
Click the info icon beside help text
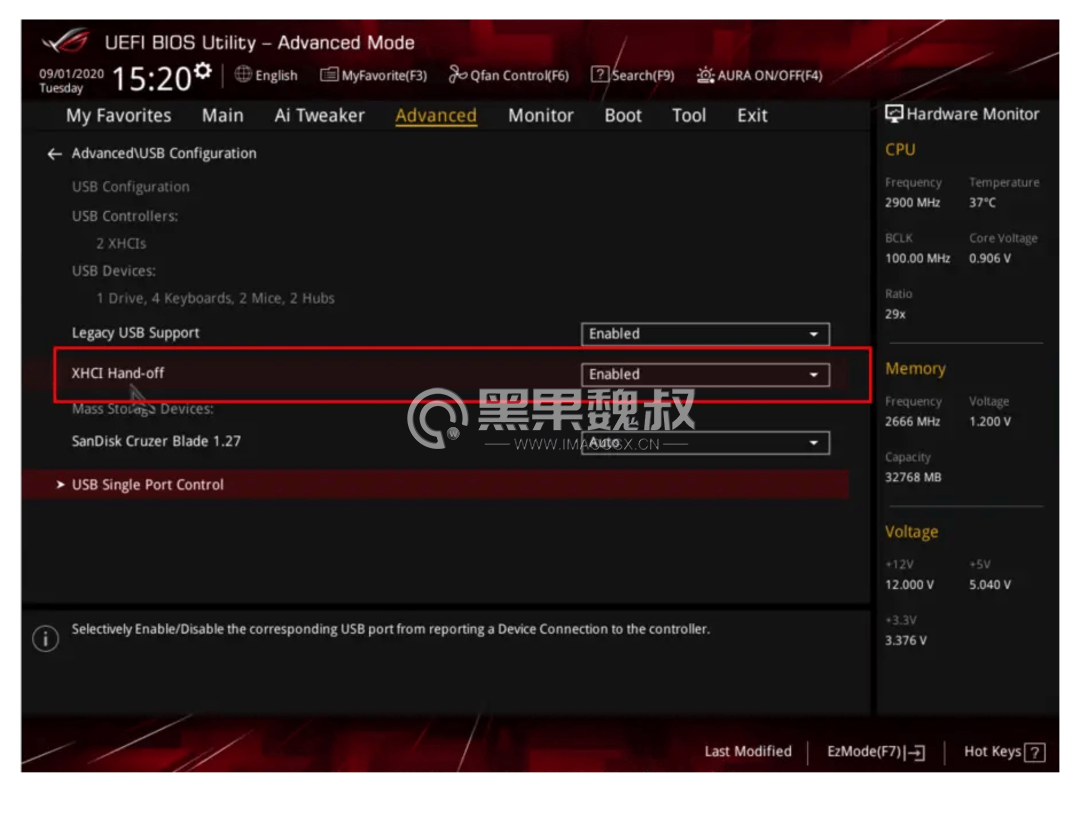(x=45, y=639)
